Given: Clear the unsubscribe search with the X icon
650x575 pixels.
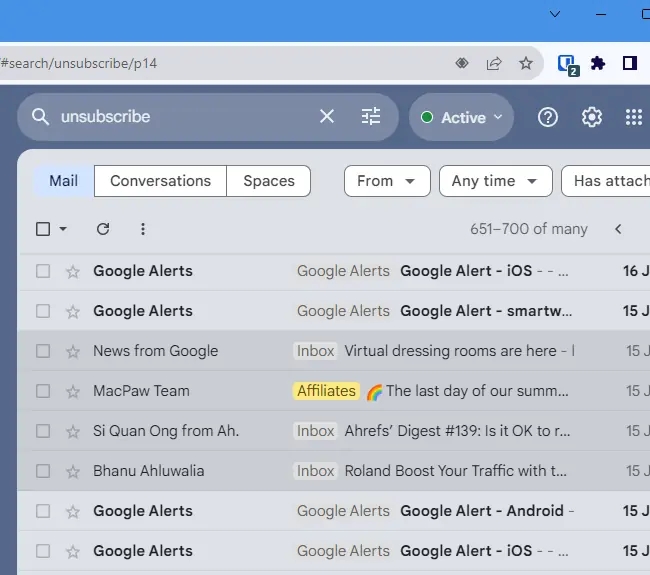Looking at the screenshot, I should pos(327,116).
